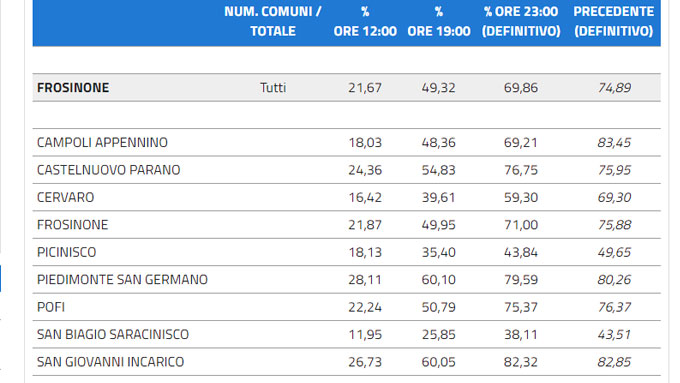Click the Tutti cell in Frosinone row

(x=273, y=88)
